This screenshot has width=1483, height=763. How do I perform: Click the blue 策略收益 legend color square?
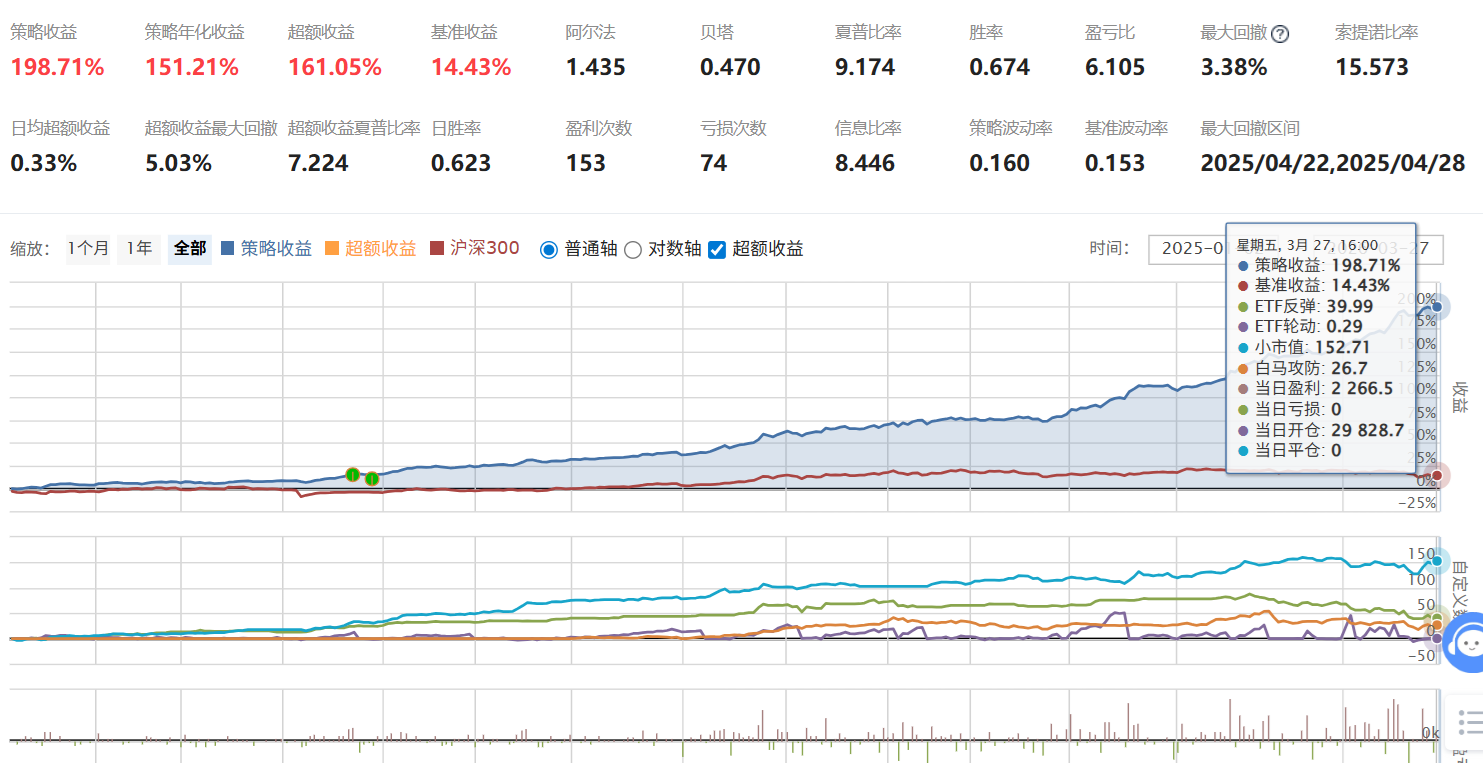pyautogui.click(x=228, y=248)
